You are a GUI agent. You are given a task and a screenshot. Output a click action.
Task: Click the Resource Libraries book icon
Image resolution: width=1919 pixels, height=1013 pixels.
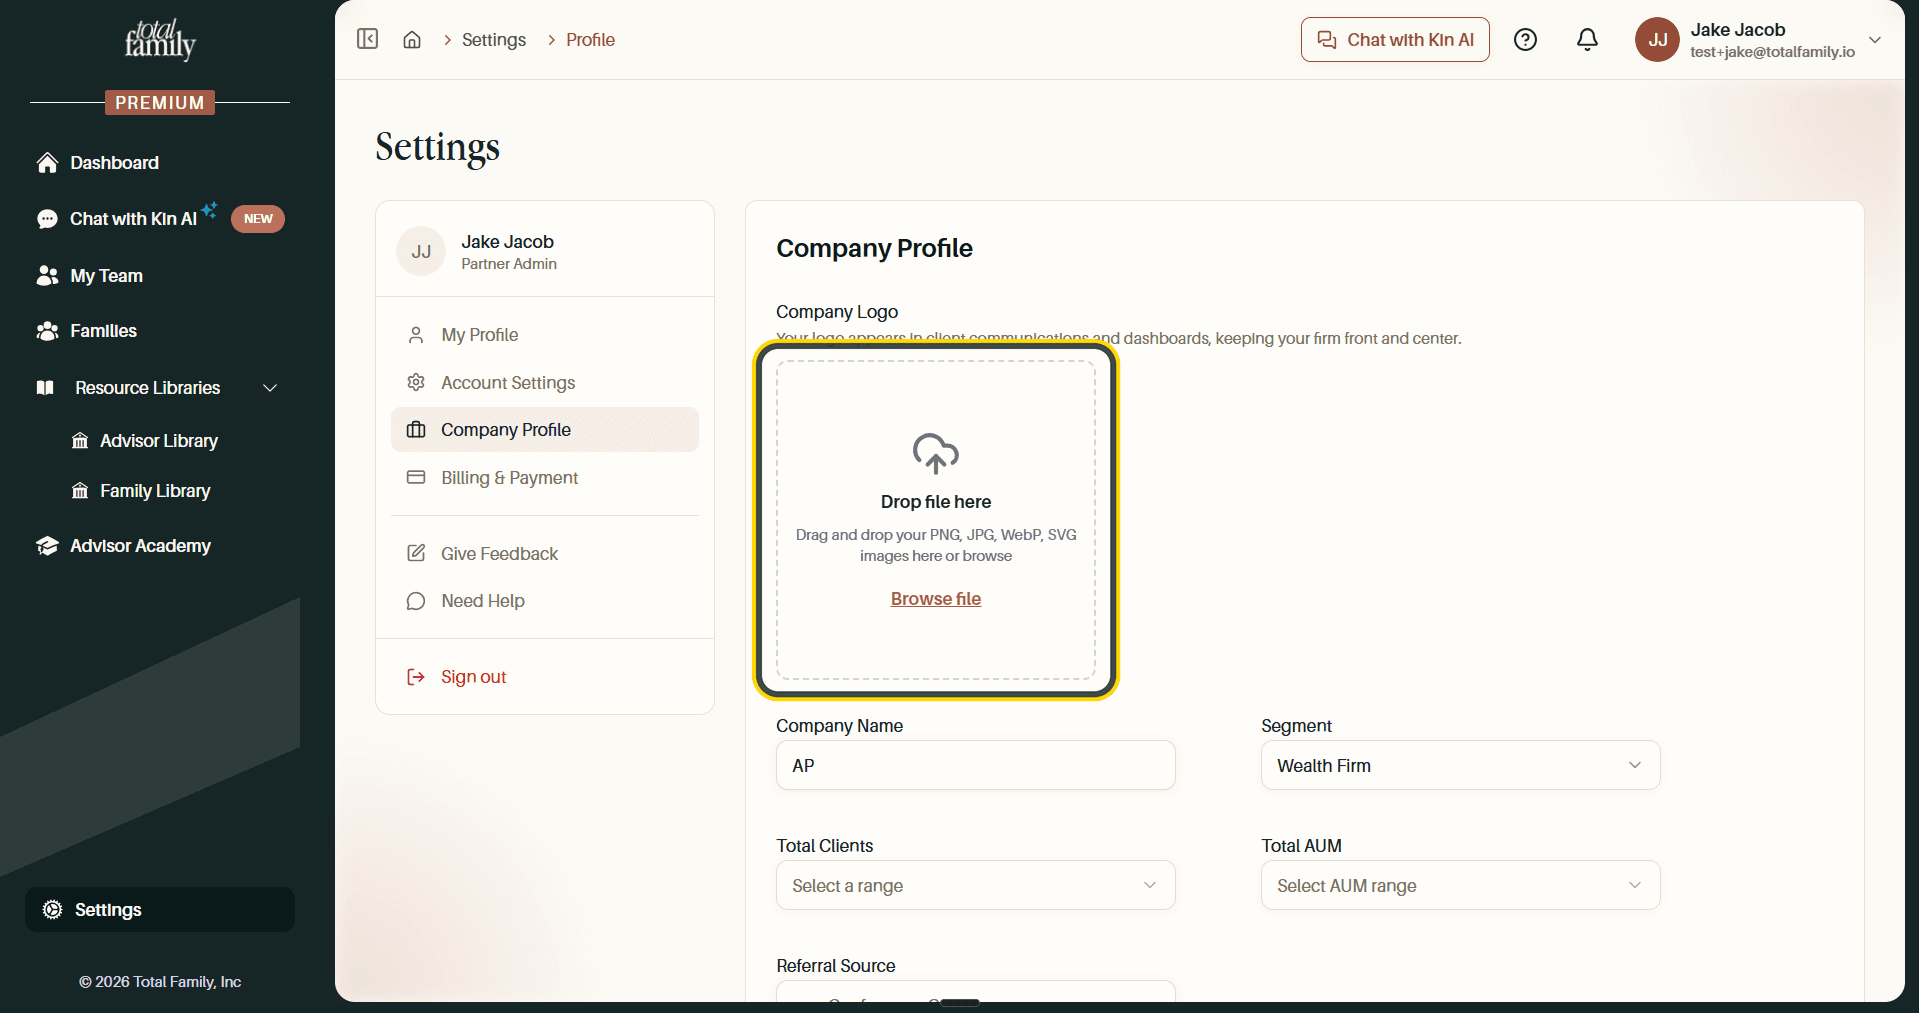tap(45, 388)
